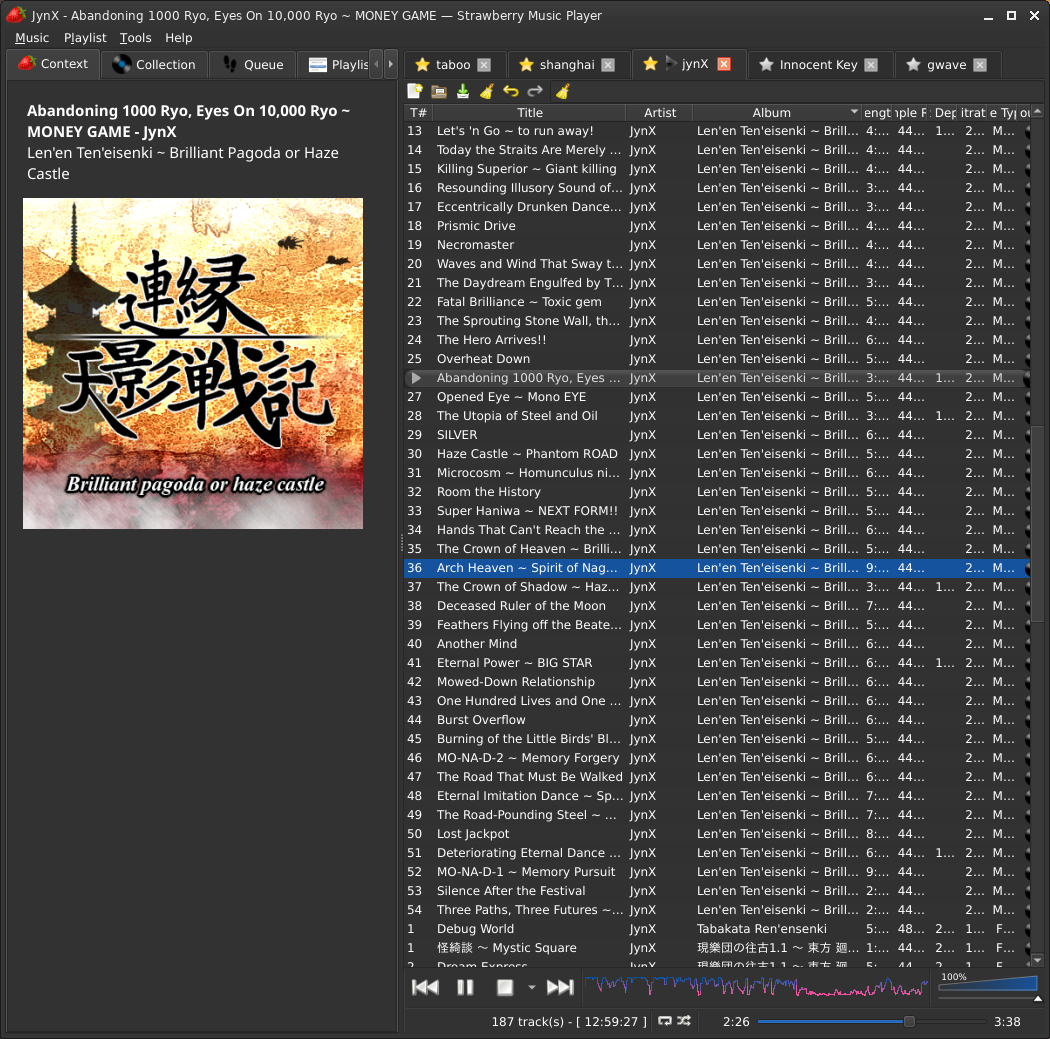Click the star on the shanghai tab
The height and width of the screenshot is (1039, 1050).
point(526,65)
